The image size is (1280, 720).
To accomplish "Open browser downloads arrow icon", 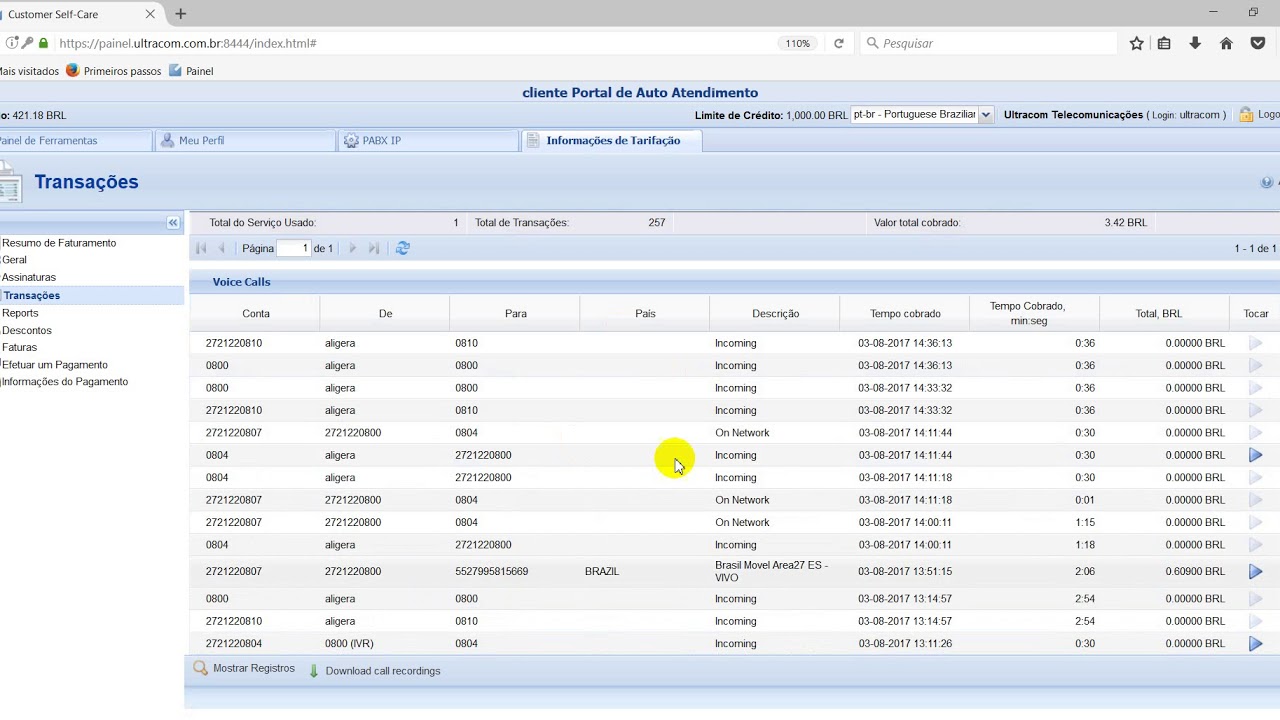I will (x=1195, y=43).
